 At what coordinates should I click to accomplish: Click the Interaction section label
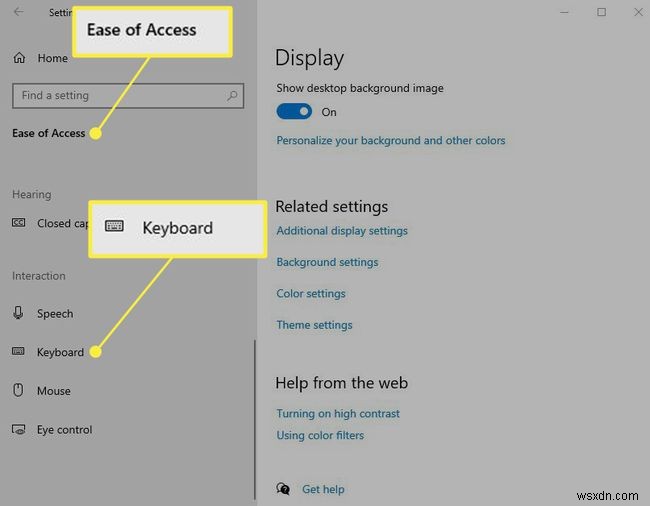tap(39, 276)
